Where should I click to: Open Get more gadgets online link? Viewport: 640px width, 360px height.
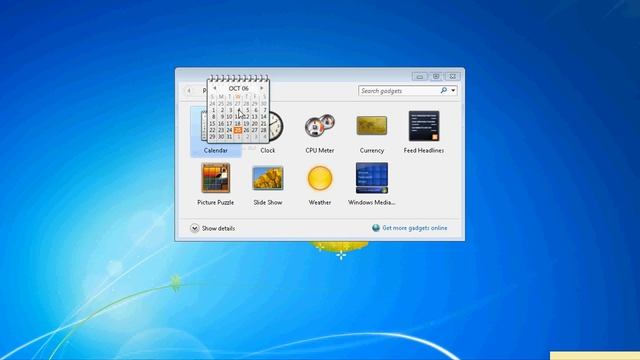point(415,228)
